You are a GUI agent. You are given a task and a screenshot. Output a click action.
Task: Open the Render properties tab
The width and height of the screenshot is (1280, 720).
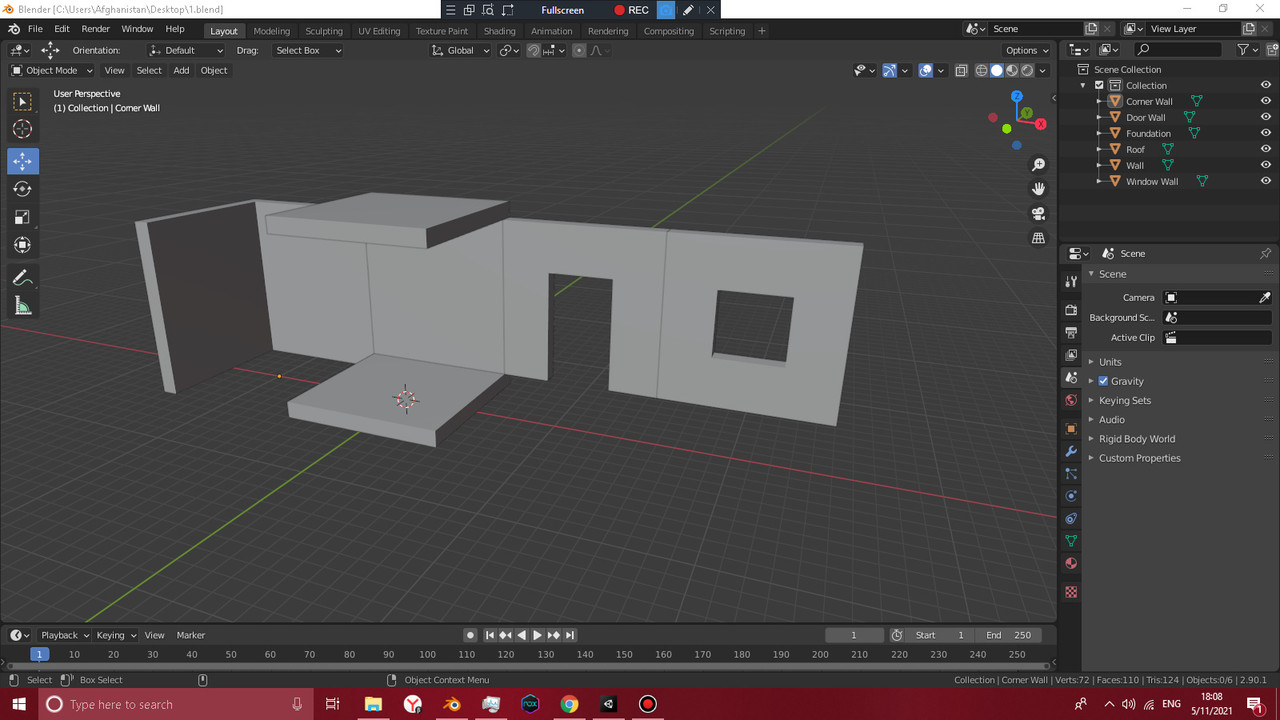tap(1070, 310)
